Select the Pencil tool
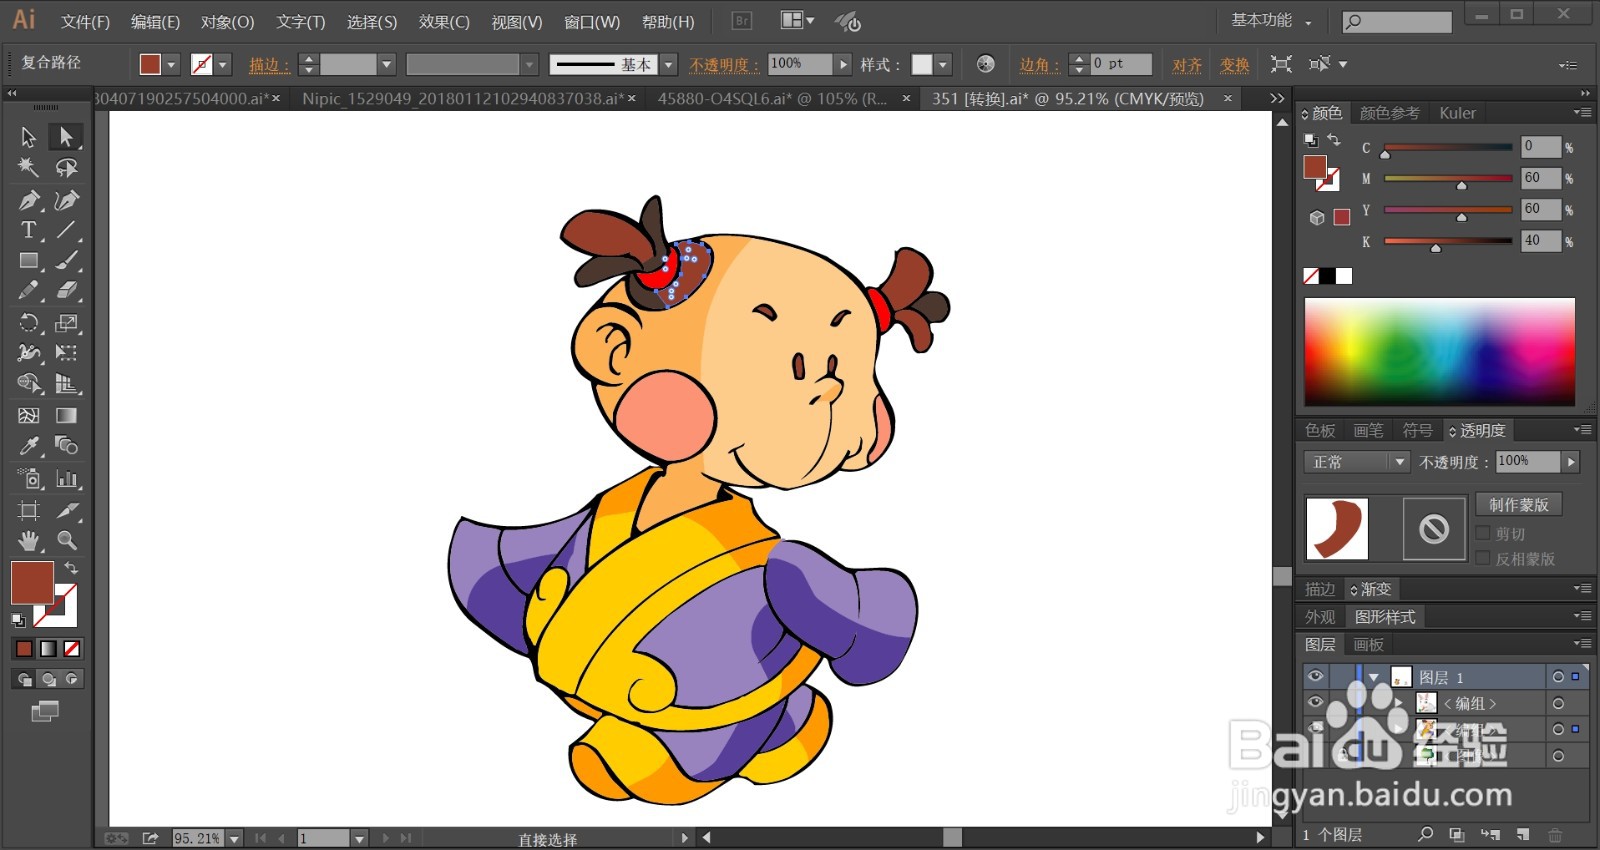 [x=28, y=291]
